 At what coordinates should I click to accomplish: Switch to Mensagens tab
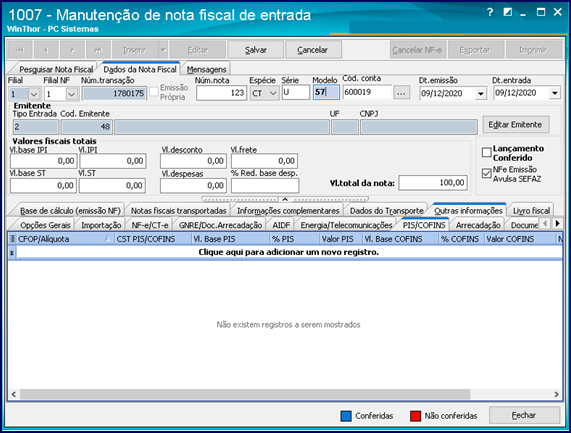pyautogui.click(x=206, y=69)
